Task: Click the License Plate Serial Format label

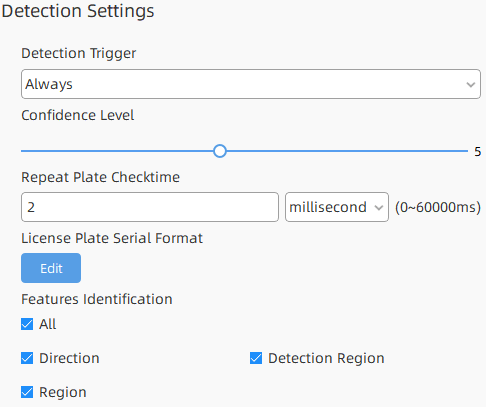Action: click(112, 238)
